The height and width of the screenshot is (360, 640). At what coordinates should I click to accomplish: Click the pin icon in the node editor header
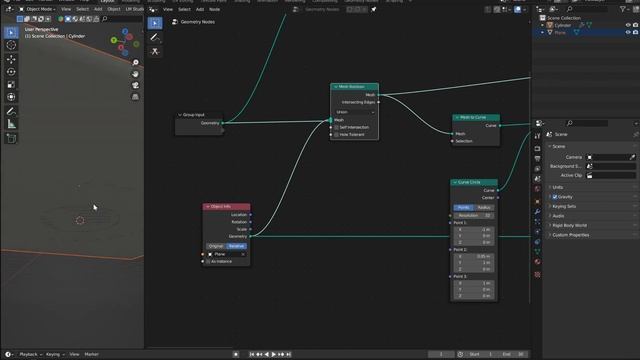(373, 9)
